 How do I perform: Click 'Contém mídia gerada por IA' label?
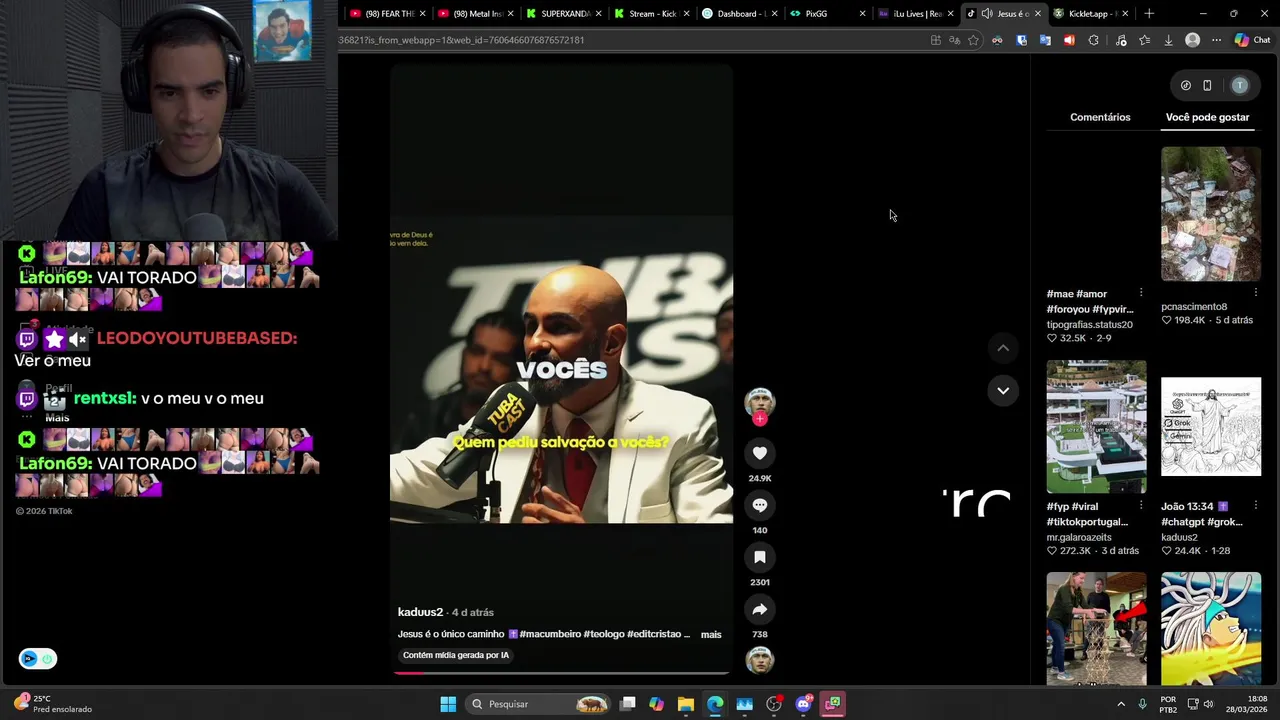point(456,655)
